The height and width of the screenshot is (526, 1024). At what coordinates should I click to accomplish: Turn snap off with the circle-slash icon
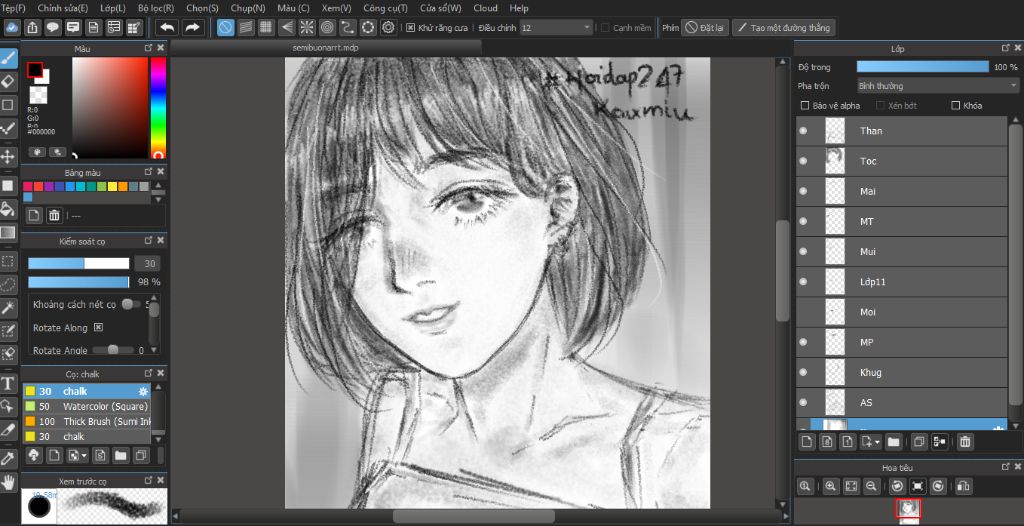click(225, 27)
